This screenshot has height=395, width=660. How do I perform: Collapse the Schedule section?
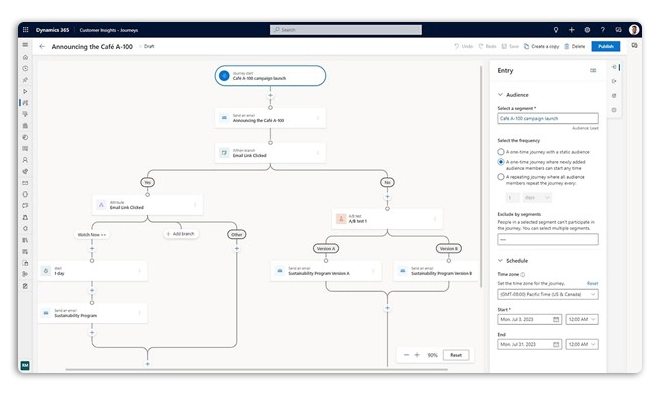pyautogui.click(x=500, y=261)
